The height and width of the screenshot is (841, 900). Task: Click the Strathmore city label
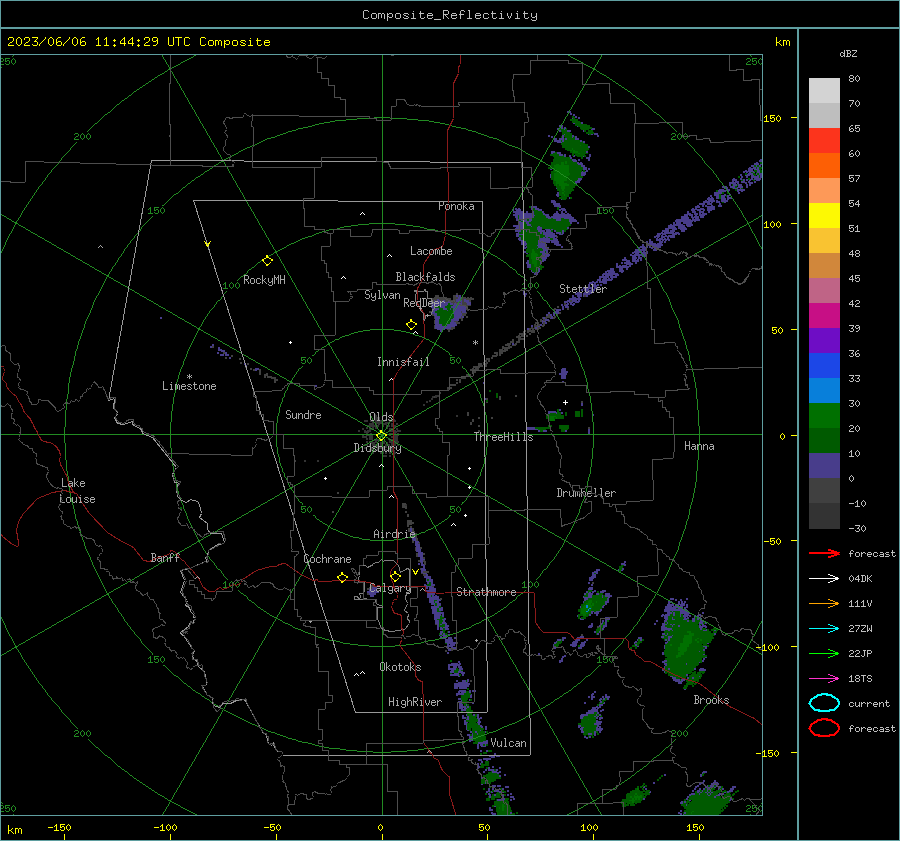[x=486, y=592]
